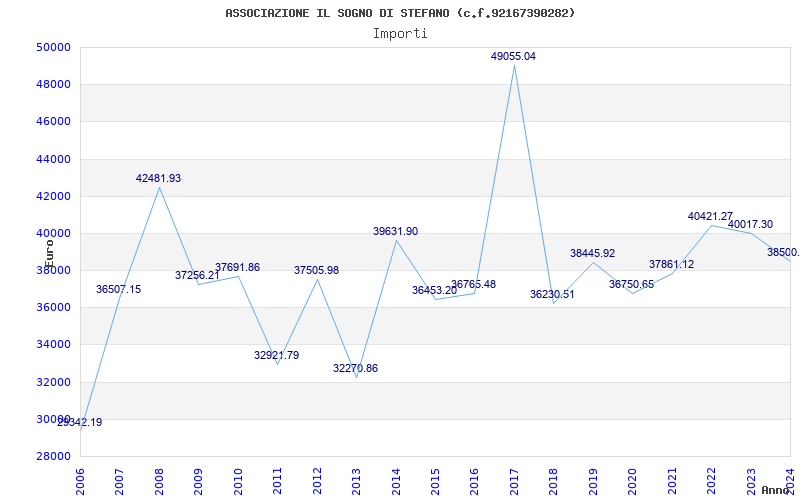Select the 36765.48 data label

click(473, 284)
